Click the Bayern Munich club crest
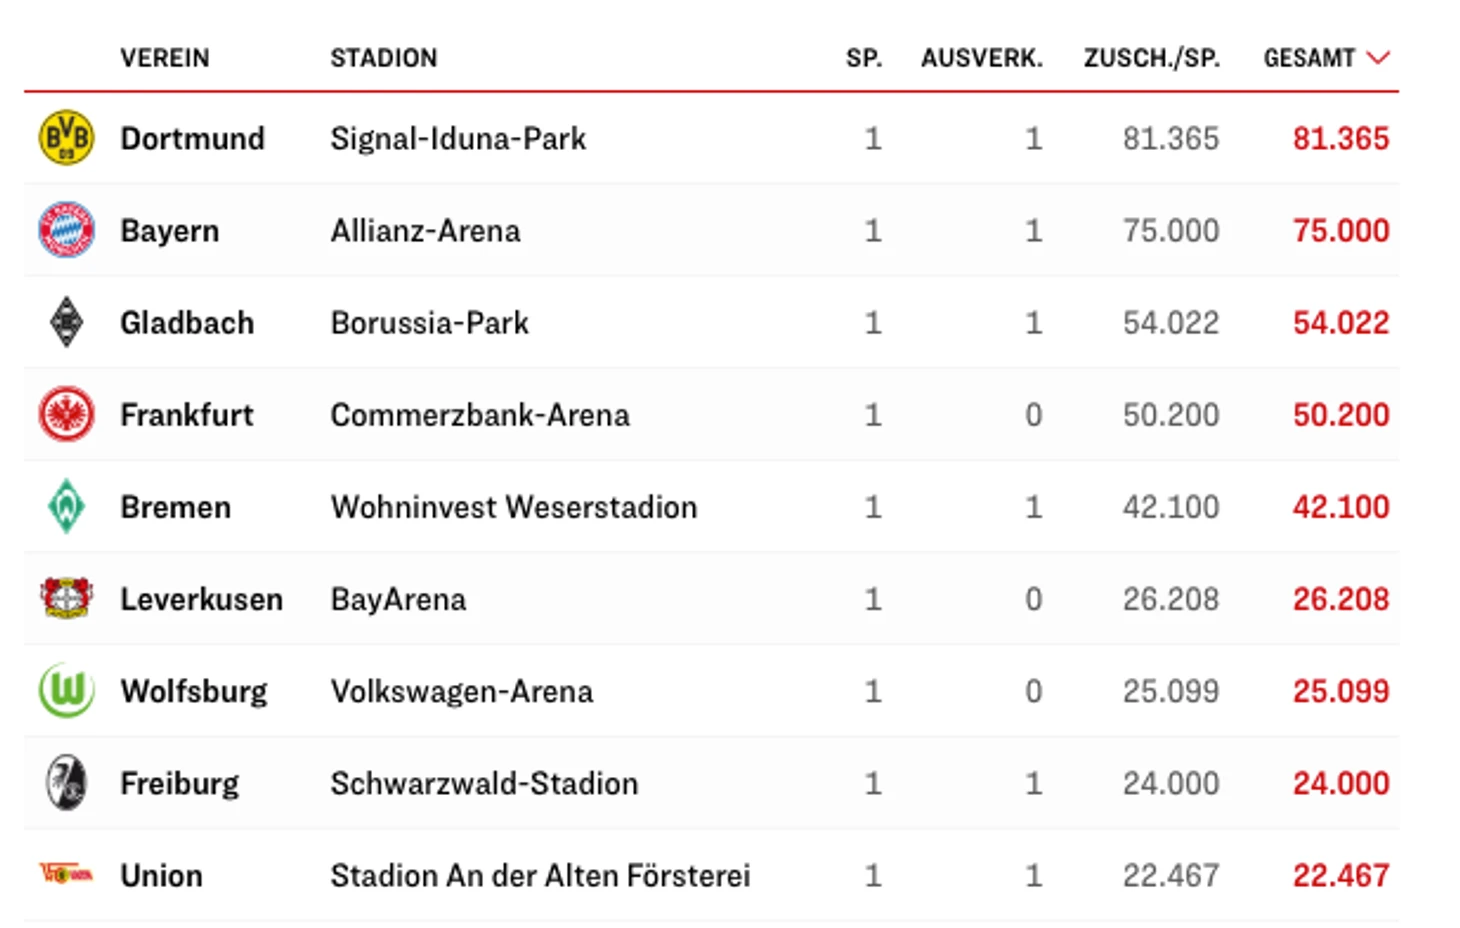1460x928 pixels. pyautogui.click(x=66, y=230)
